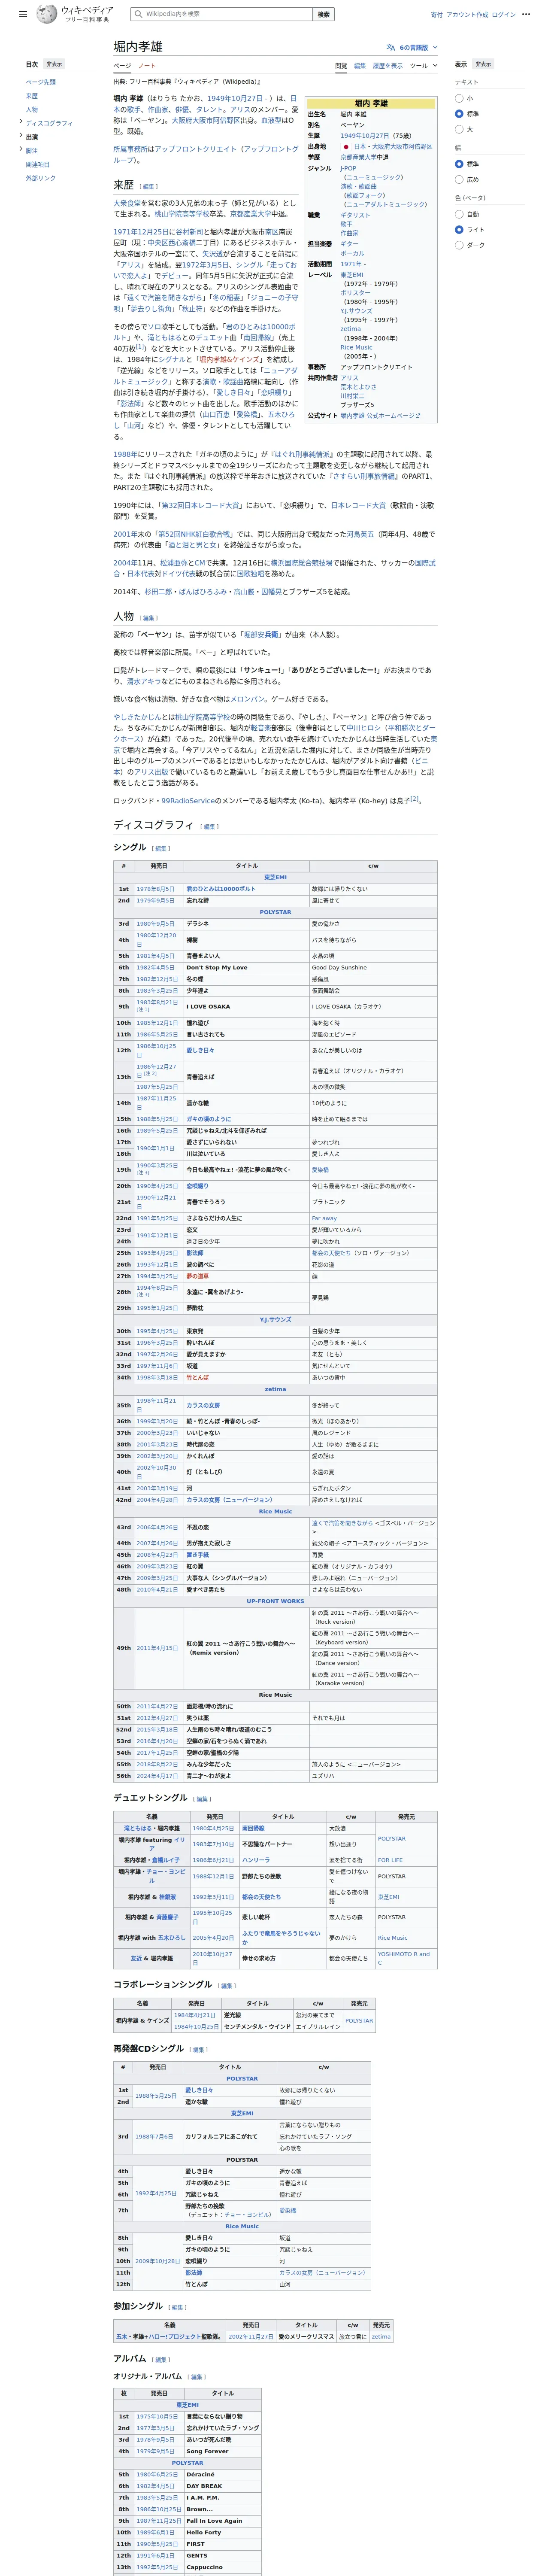The width and height of the screenshot is (551, 2576).
Task: Click the 公式サイト external link icon
Action: tap(418, 415)
